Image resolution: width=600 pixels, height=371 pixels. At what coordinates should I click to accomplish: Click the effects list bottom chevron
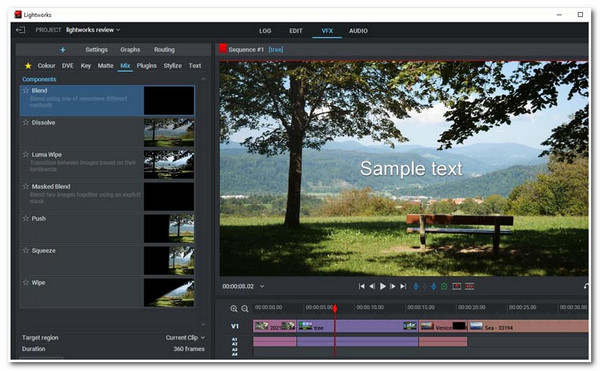coord(203,324)
